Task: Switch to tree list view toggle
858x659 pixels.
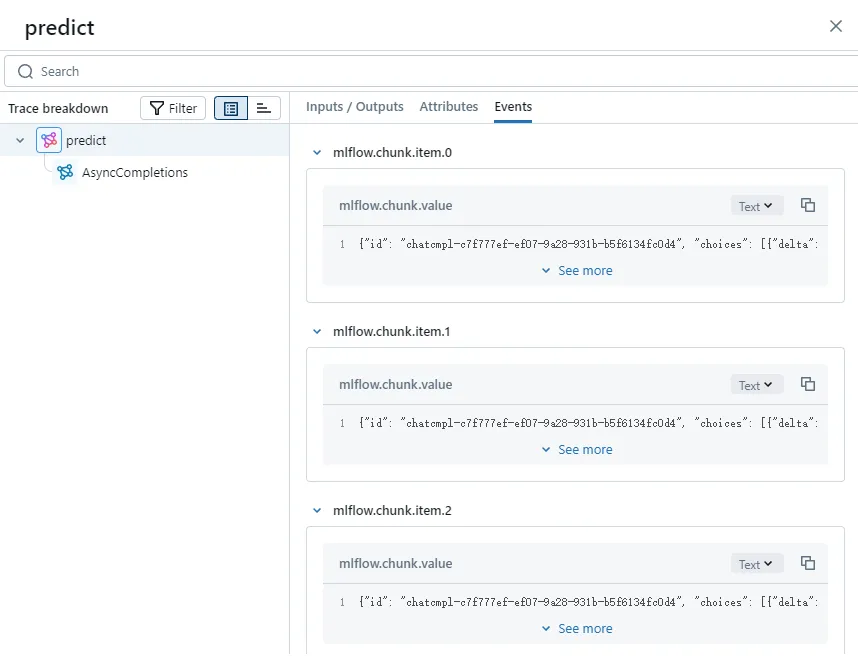Action: click(231, 108)
